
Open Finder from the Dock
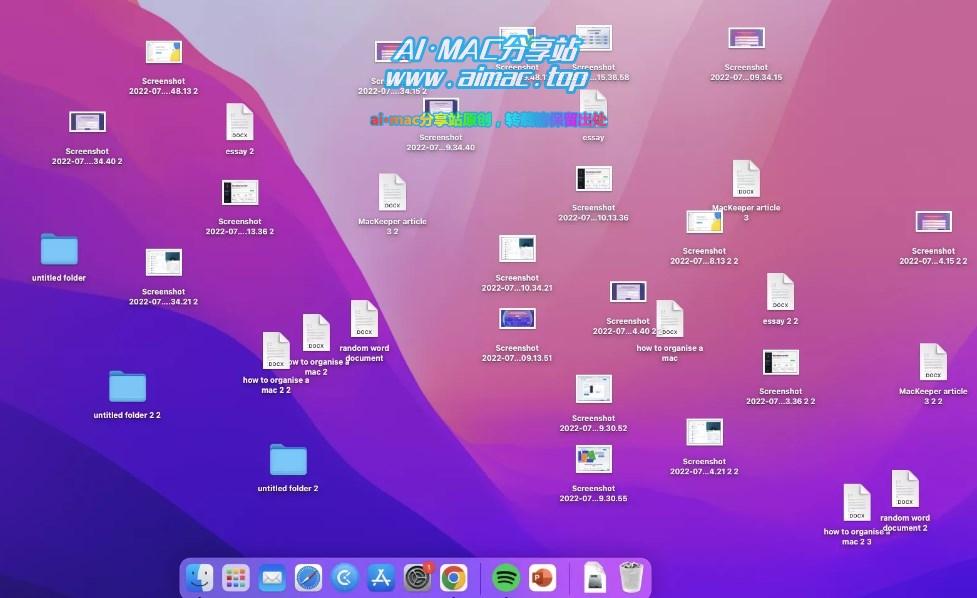[199, 578]
